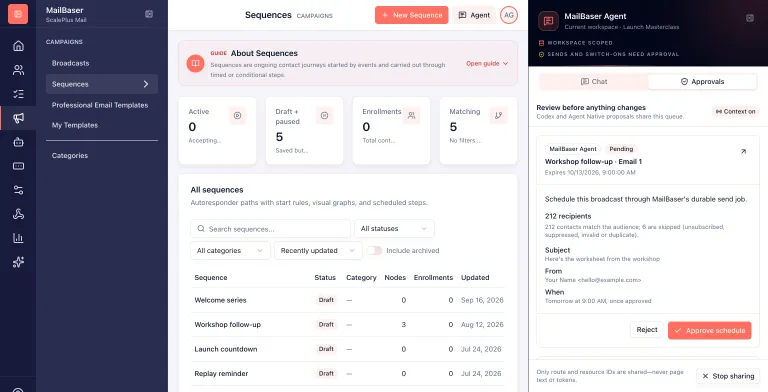Open My Templates in the sidebar

point(75,125)
